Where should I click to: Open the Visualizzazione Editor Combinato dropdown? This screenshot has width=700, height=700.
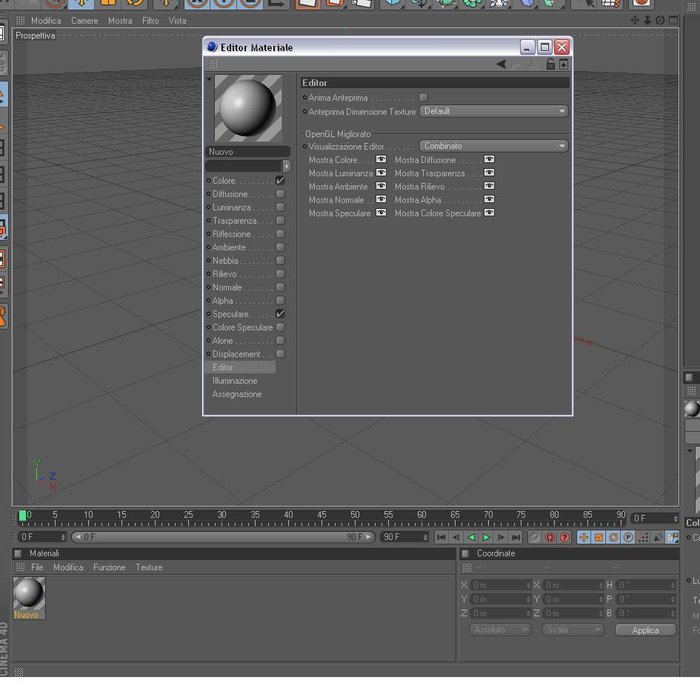coord(494,146)
